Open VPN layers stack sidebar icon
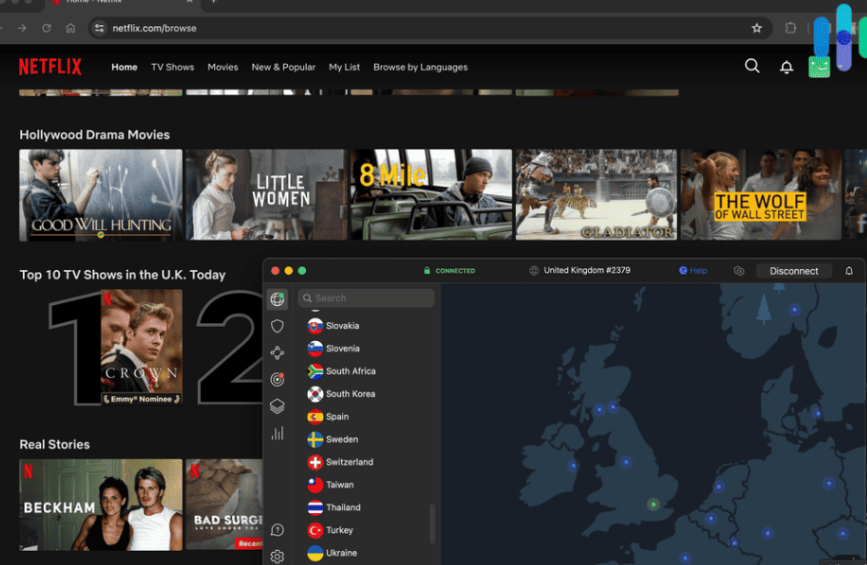The image size is (867, 565). pos(277,406)
